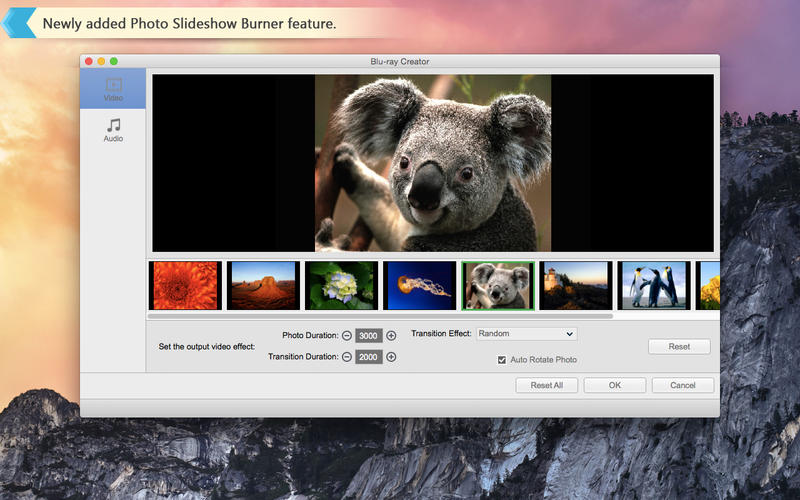This screenshot has height=500, width=800.
Task: Uncheck Auto Rotate Photo checkbox
Action: coord(502,360)
